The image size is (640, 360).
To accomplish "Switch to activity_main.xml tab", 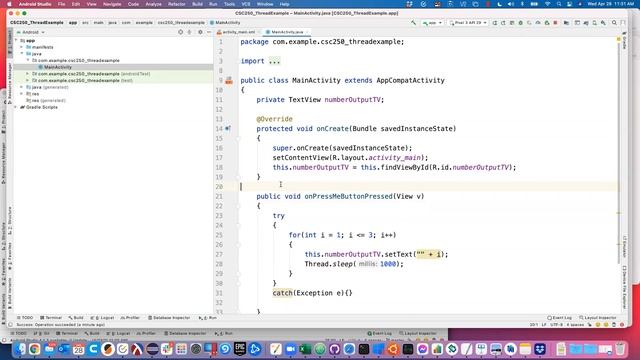I will pos(238,32).
